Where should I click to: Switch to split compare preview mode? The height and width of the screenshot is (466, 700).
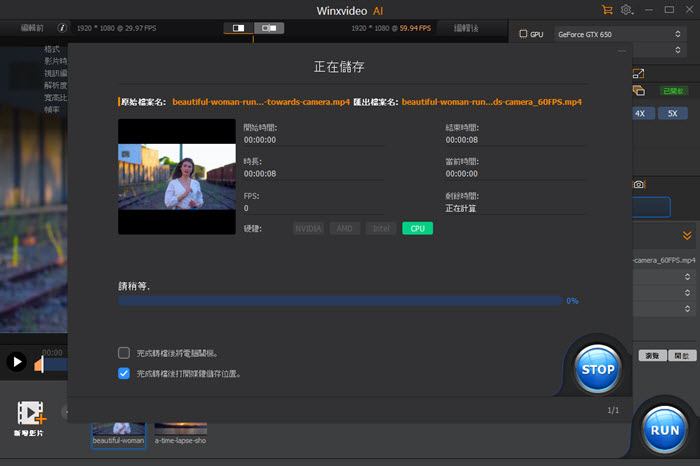click(269, 28)
